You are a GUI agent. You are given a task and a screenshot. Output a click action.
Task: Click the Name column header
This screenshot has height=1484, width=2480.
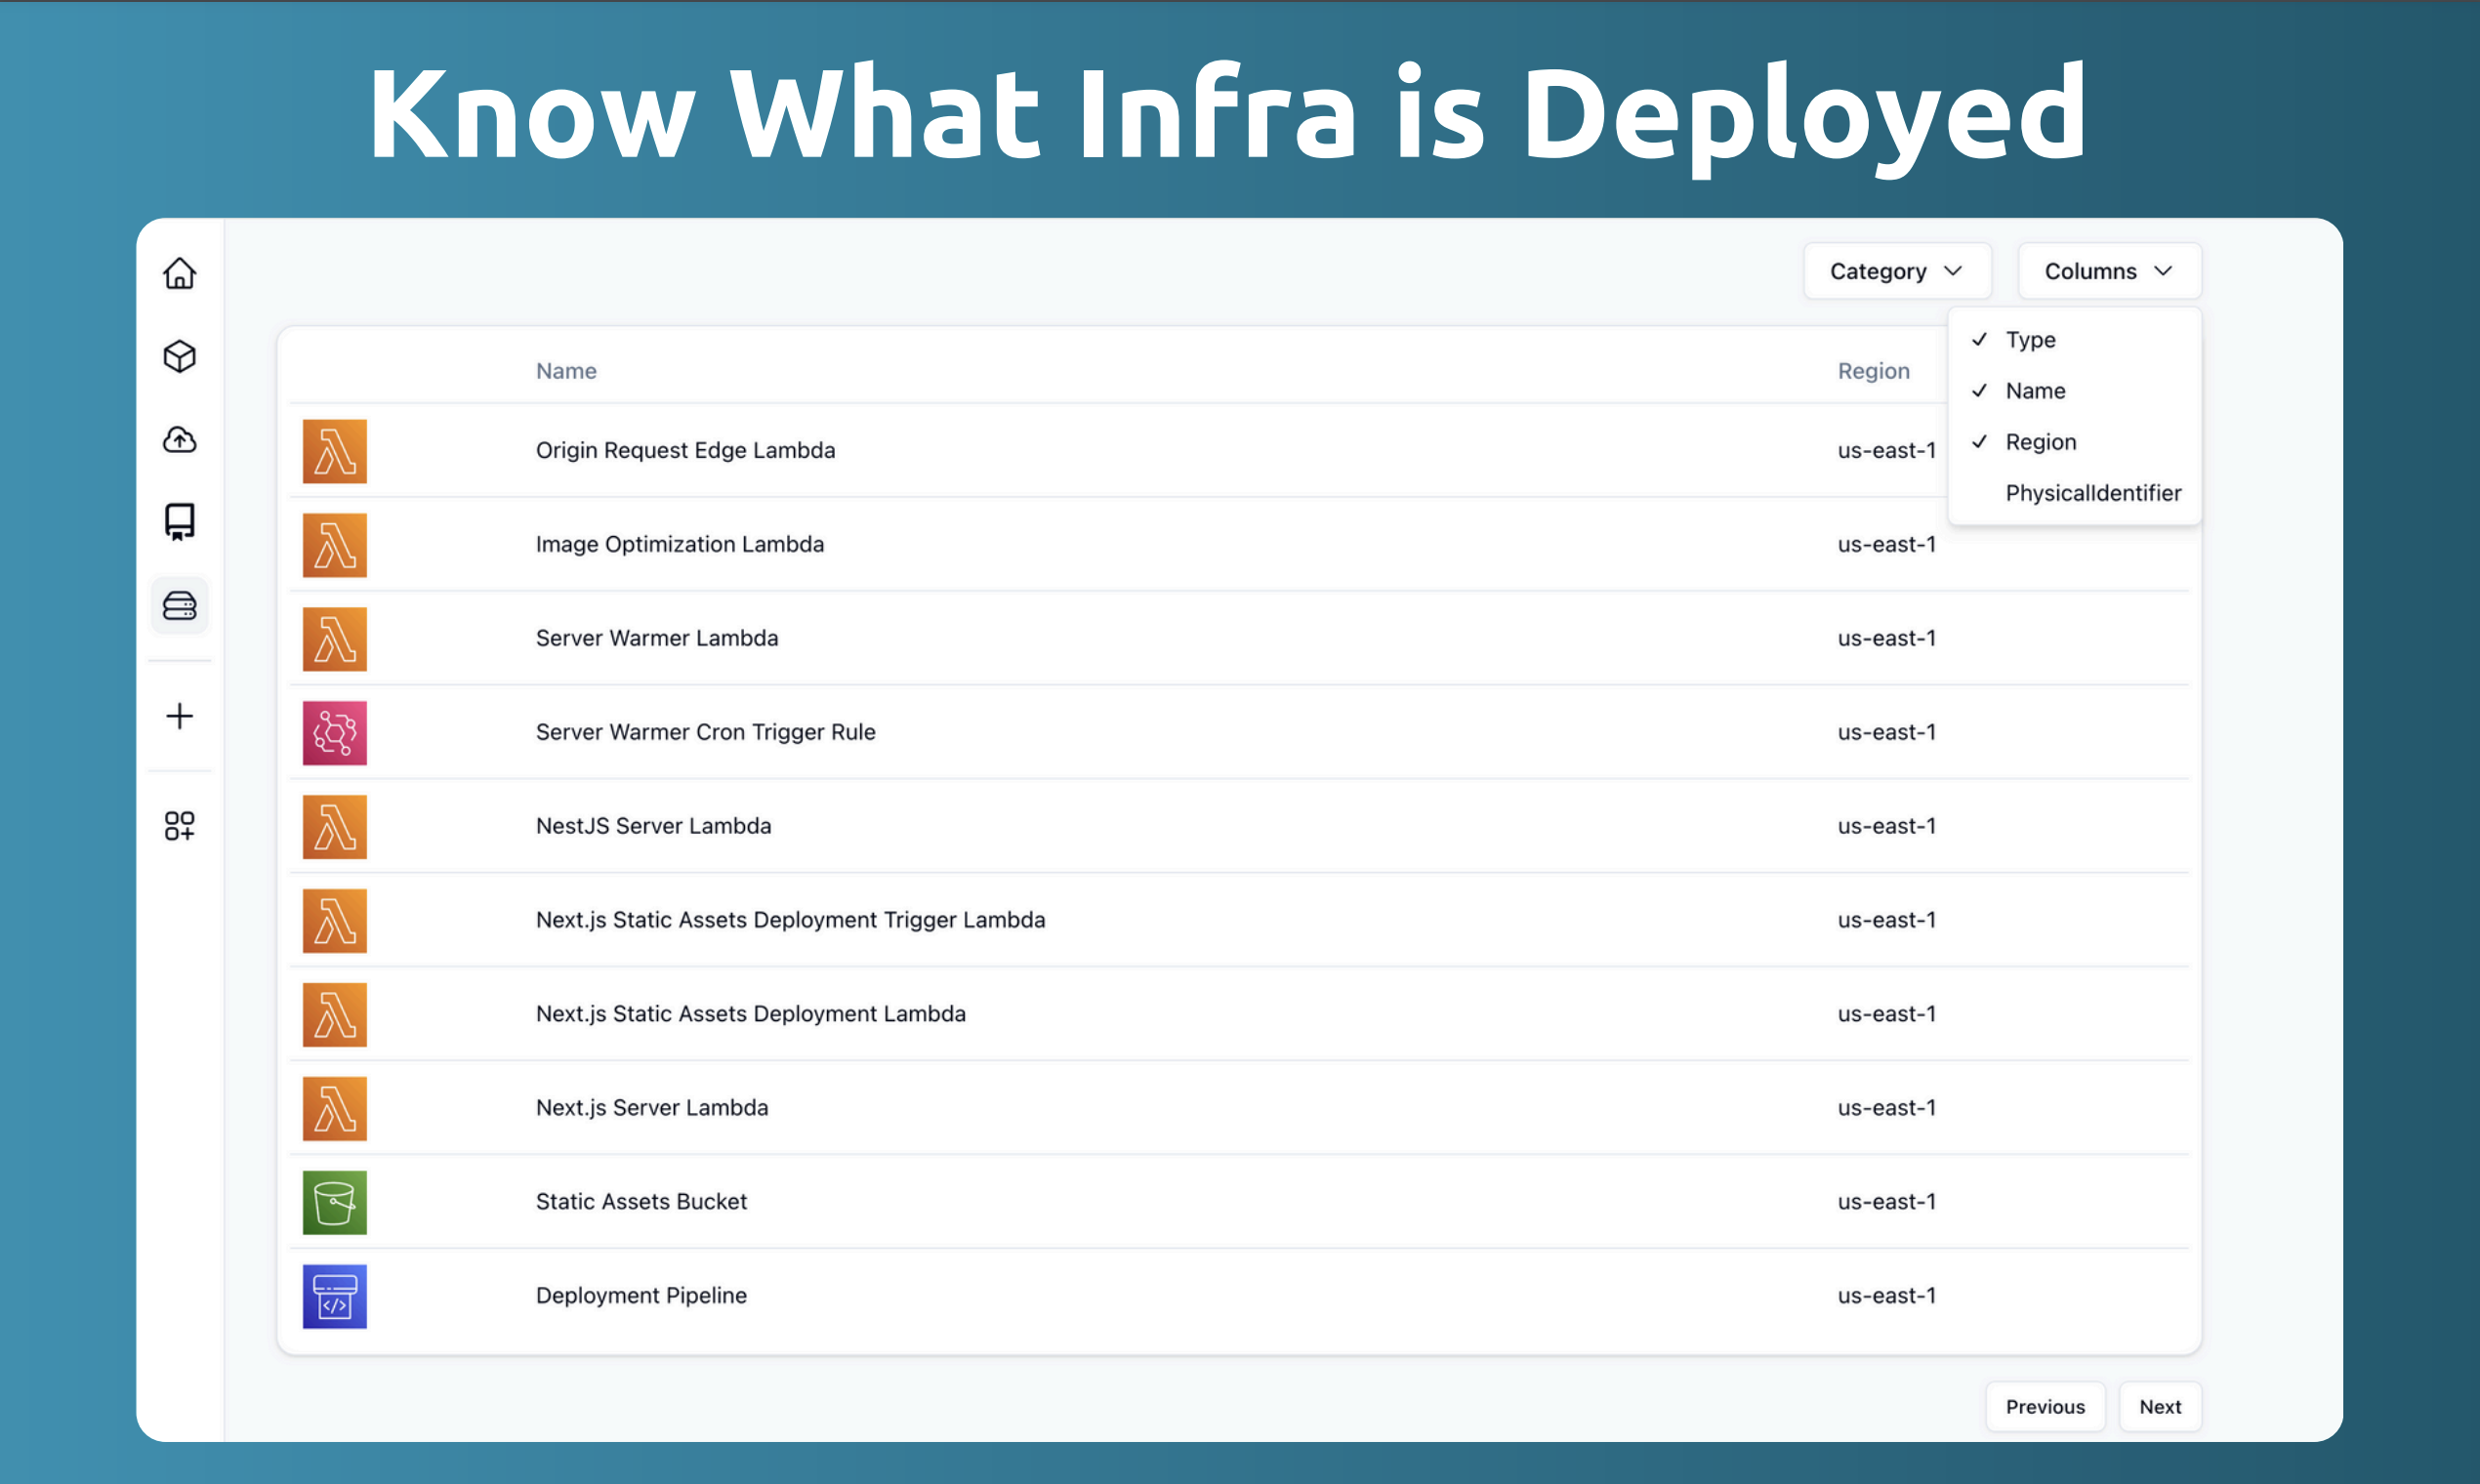tap(566, 371)
